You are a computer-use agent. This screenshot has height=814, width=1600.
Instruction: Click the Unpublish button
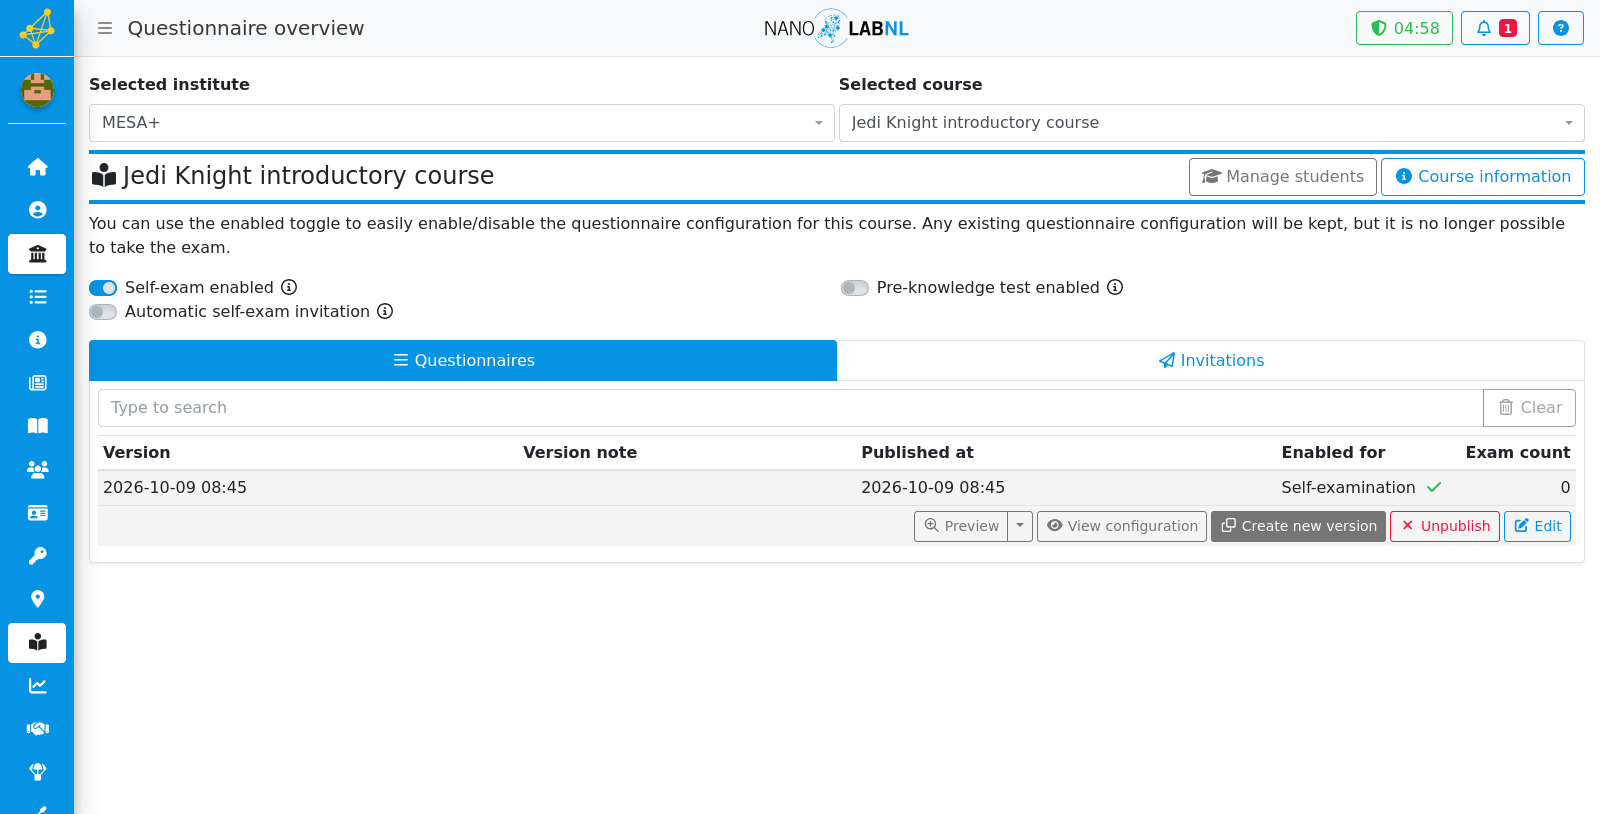(1445, 526)
